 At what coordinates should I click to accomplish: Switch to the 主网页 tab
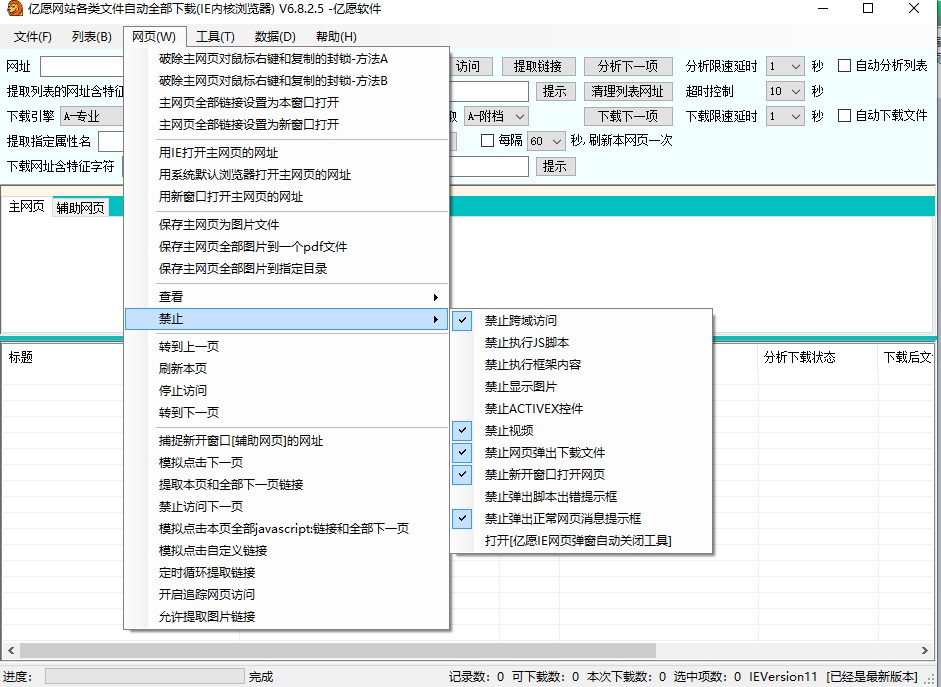[26, 207]
